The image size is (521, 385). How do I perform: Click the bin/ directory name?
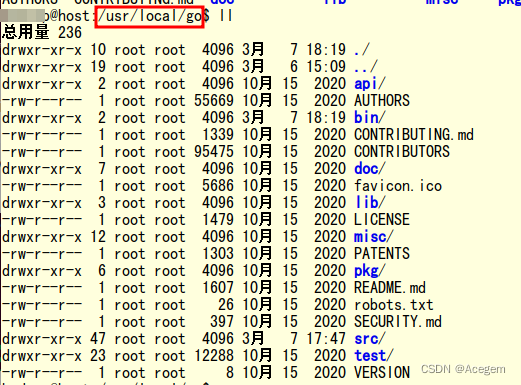(370, 118)
